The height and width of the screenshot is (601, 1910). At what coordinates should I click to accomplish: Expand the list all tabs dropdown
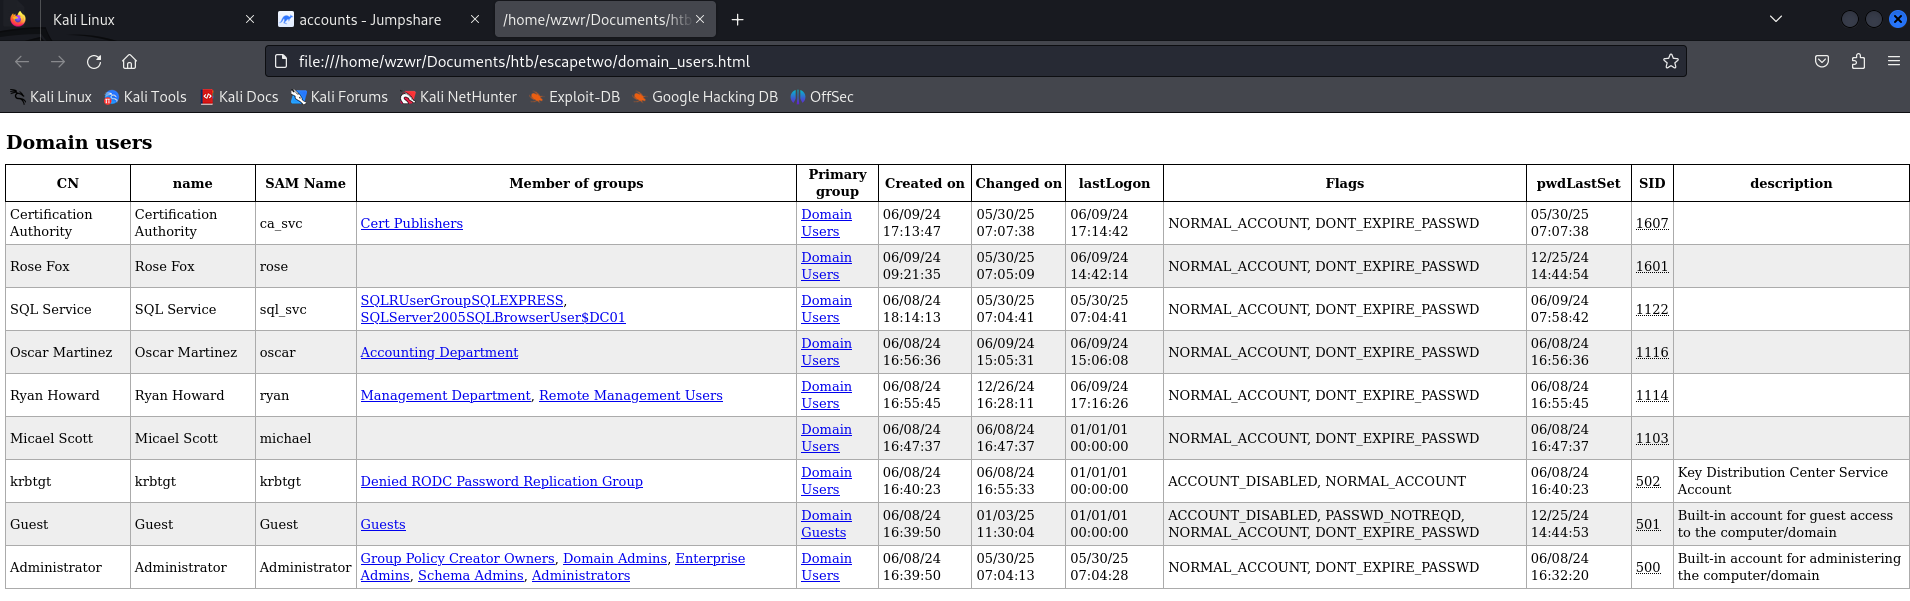click(1776, 19)
